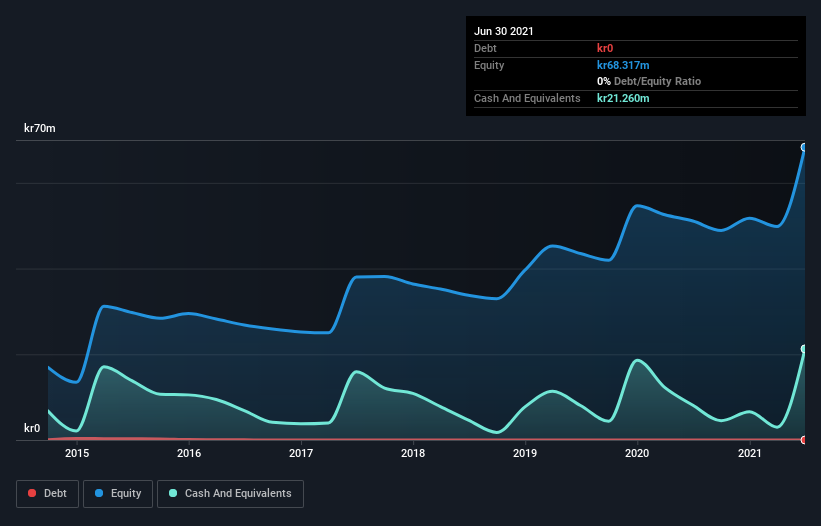Click the 2015 x-axis label
Viewport: 821px width, 526px height.
(x=77, y=454)
